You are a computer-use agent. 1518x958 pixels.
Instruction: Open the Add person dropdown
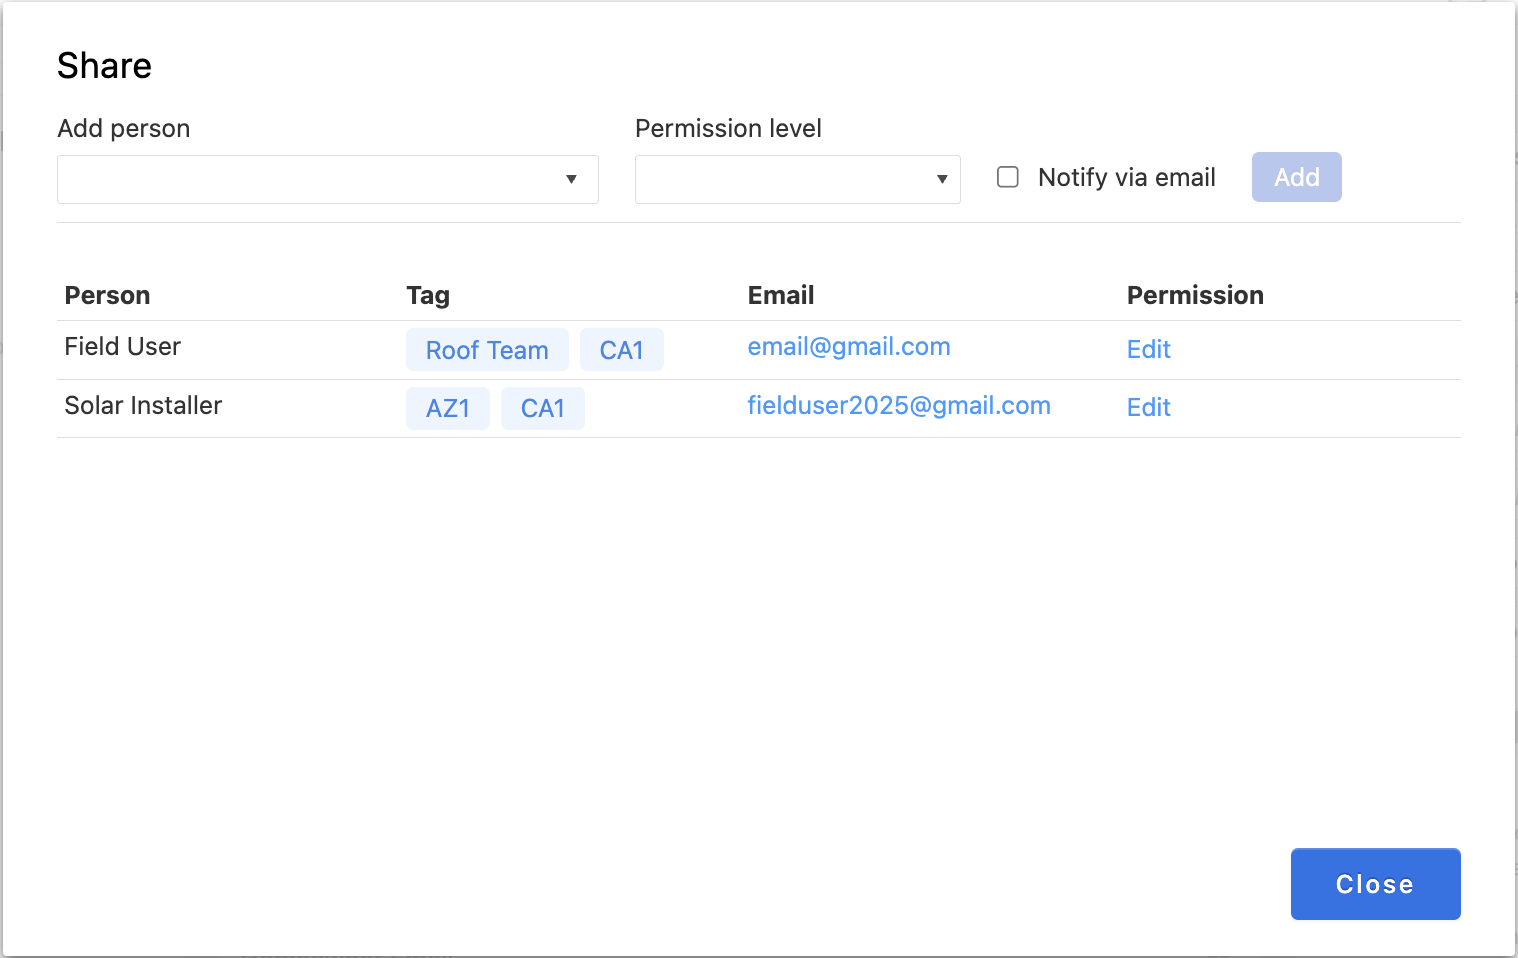coord(327,179)
